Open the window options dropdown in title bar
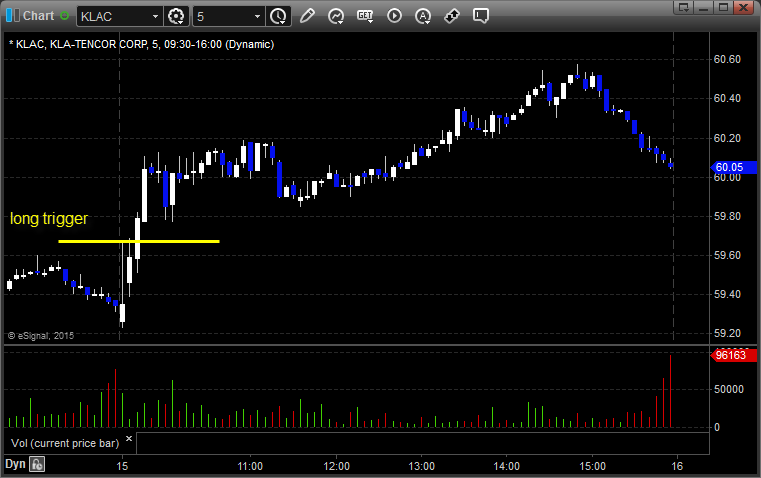This screenshot has height=478, width=761. [683, 7]
